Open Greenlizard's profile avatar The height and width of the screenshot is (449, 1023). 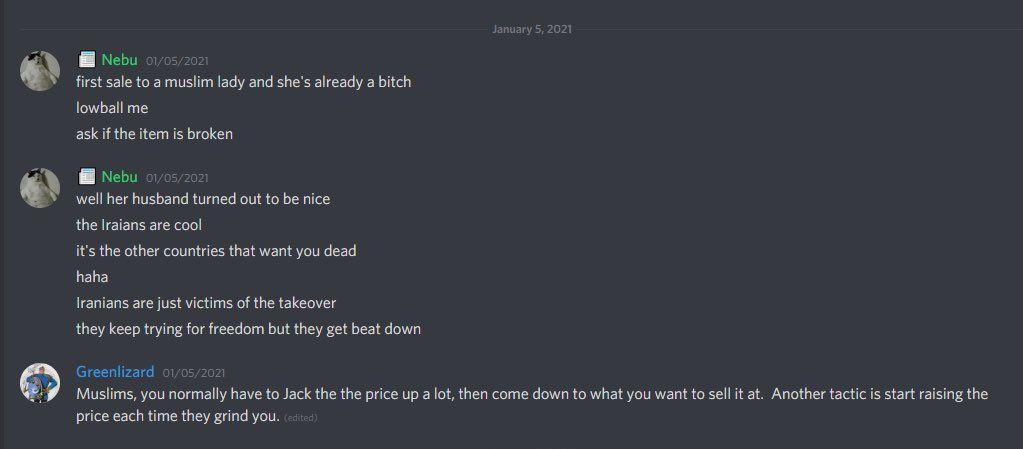[x=40, y=382]
